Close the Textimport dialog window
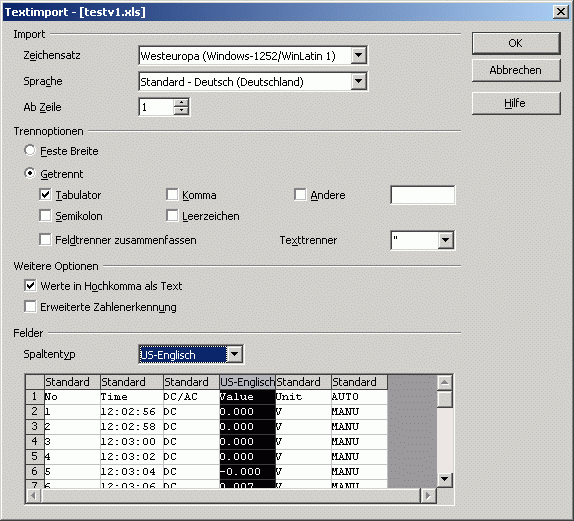This screenshot has height=521, width=574. click(x=561, y=12)
